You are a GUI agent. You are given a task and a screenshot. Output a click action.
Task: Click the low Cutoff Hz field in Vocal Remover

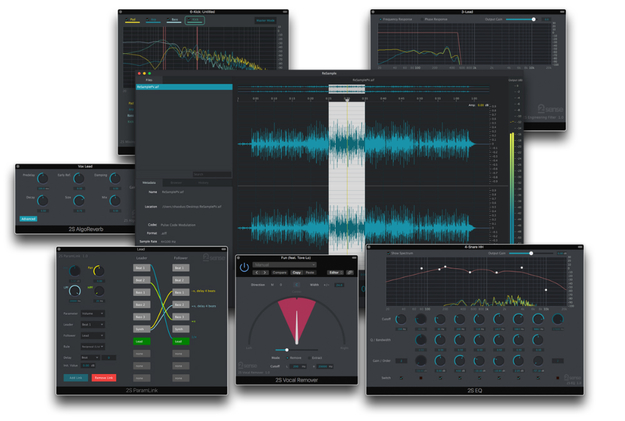(298, 366)
